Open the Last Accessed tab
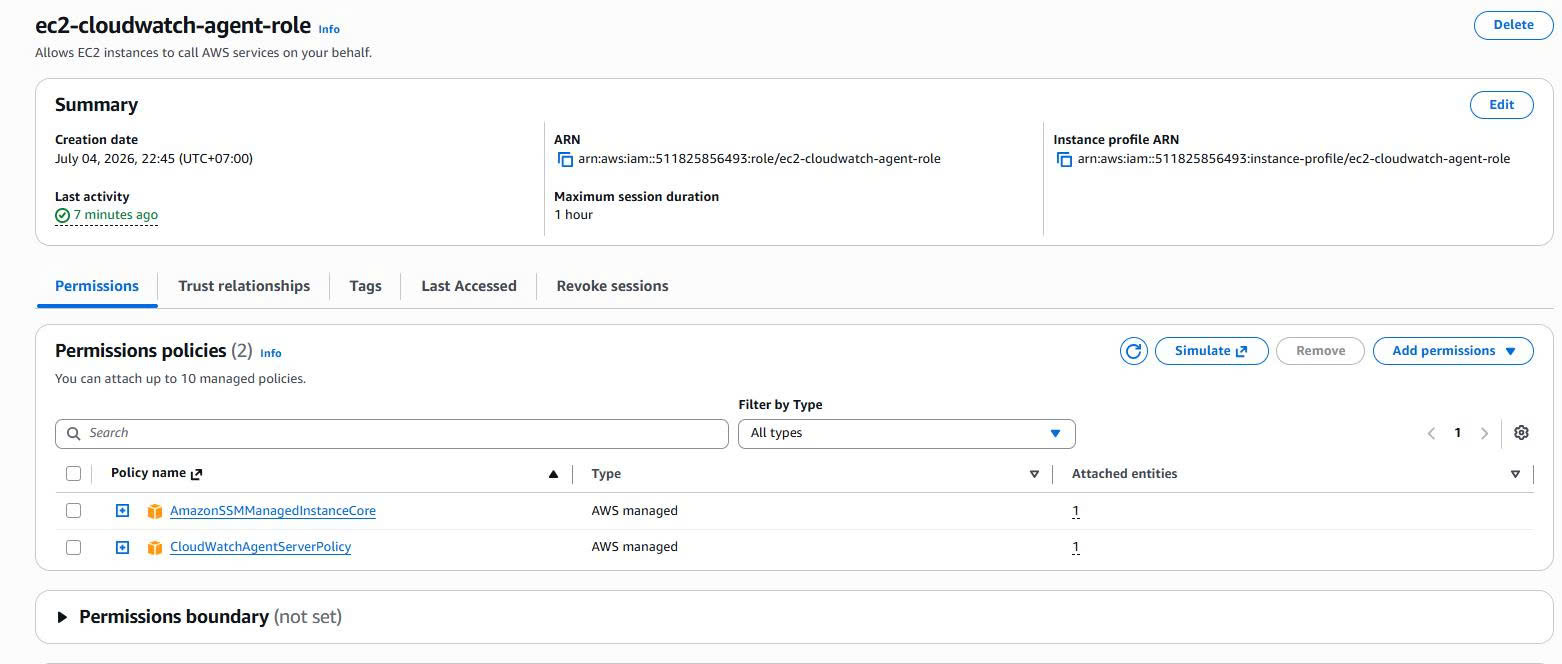 [x=469, y=286]
